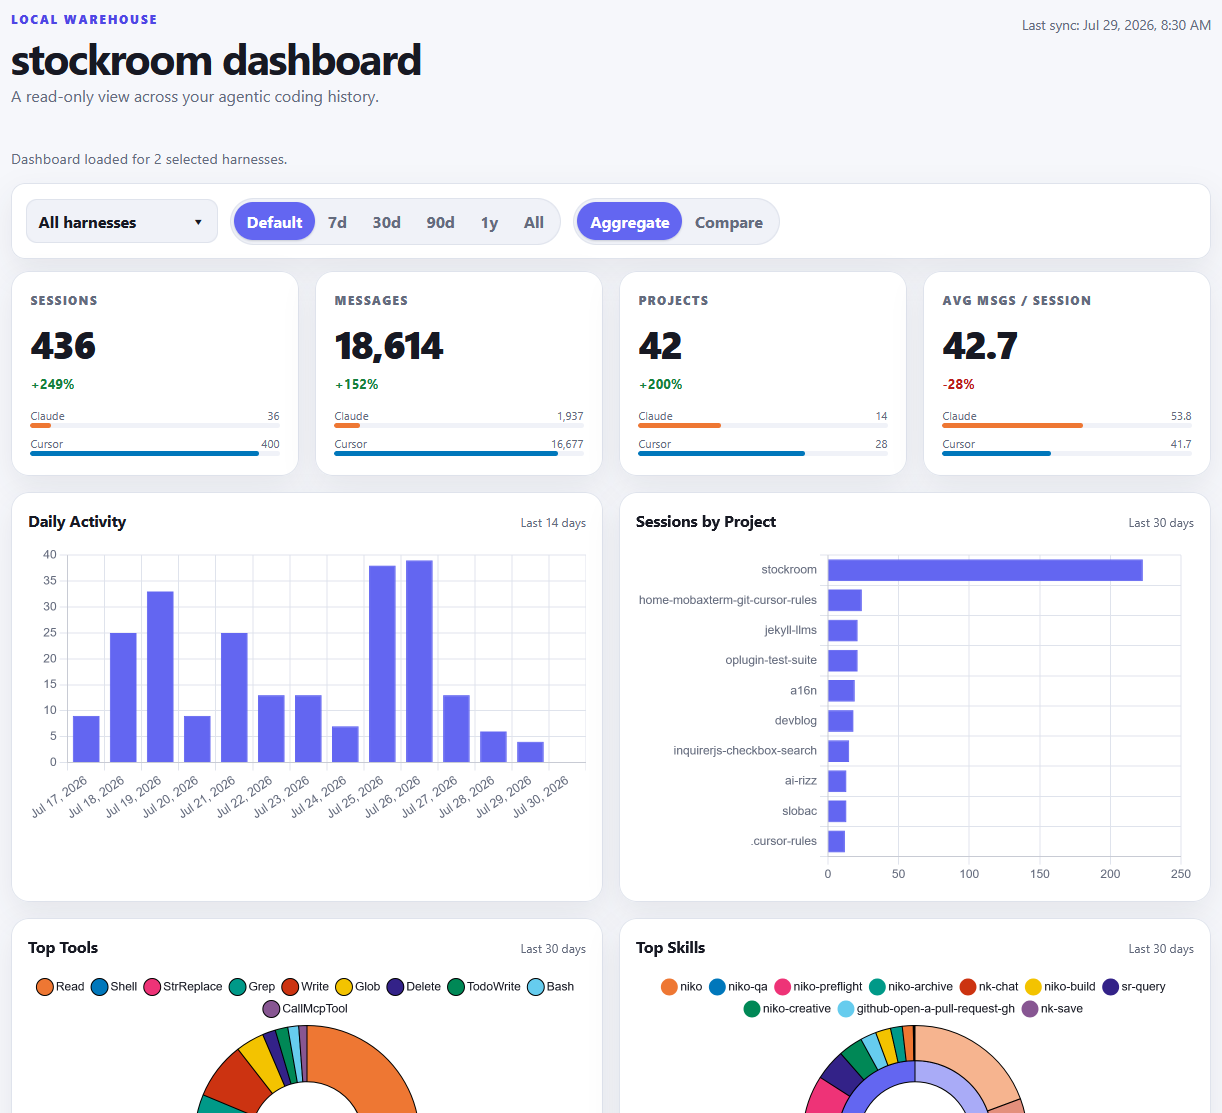The image size is (1222, 1113).
Task: Click the Jul 26, 2026 activity bar
Action: [419, 661]
